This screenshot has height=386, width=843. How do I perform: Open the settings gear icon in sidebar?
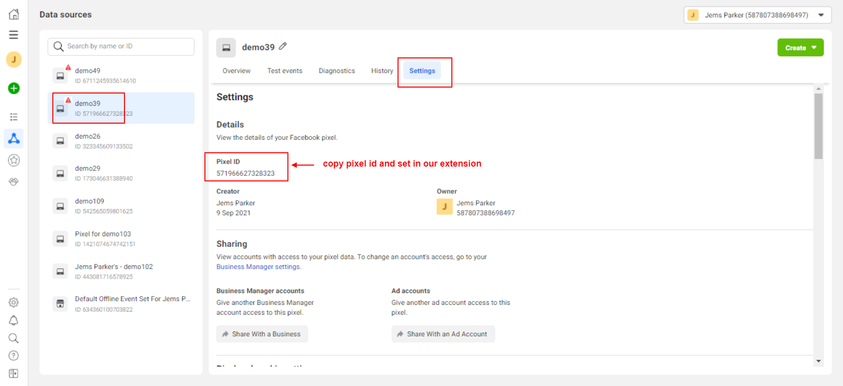point(14,303)
